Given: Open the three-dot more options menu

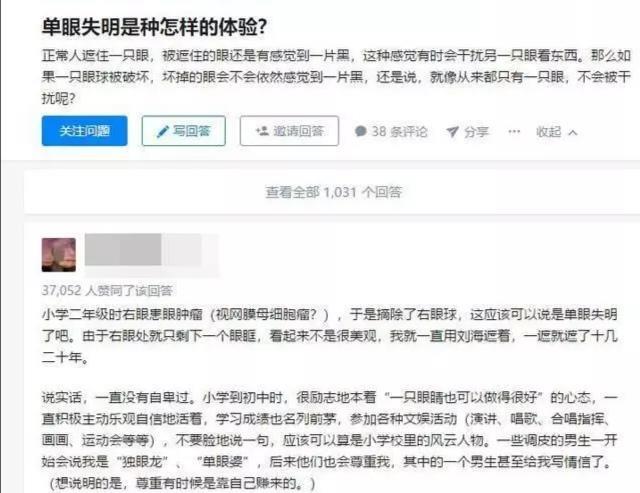Looking at the screenshot, I should pyautogui.click(x=514, y=131).
